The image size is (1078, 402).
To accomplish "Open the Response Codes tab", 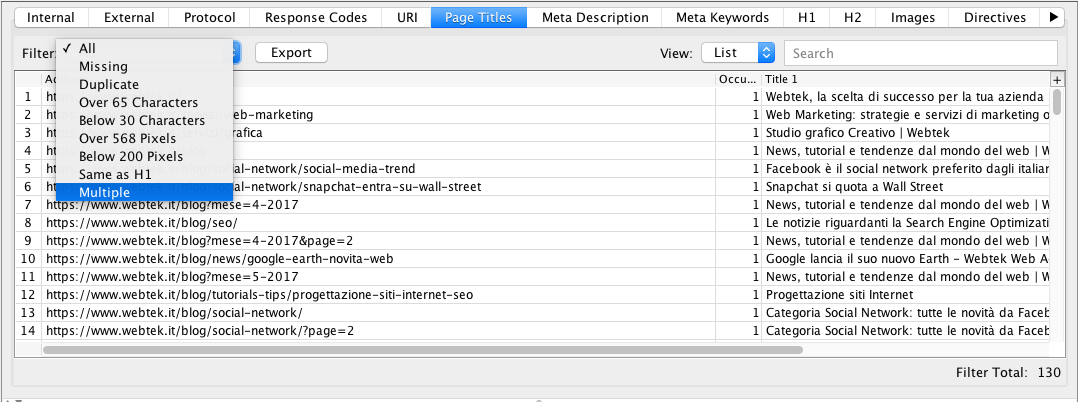I will pos(316,18).
